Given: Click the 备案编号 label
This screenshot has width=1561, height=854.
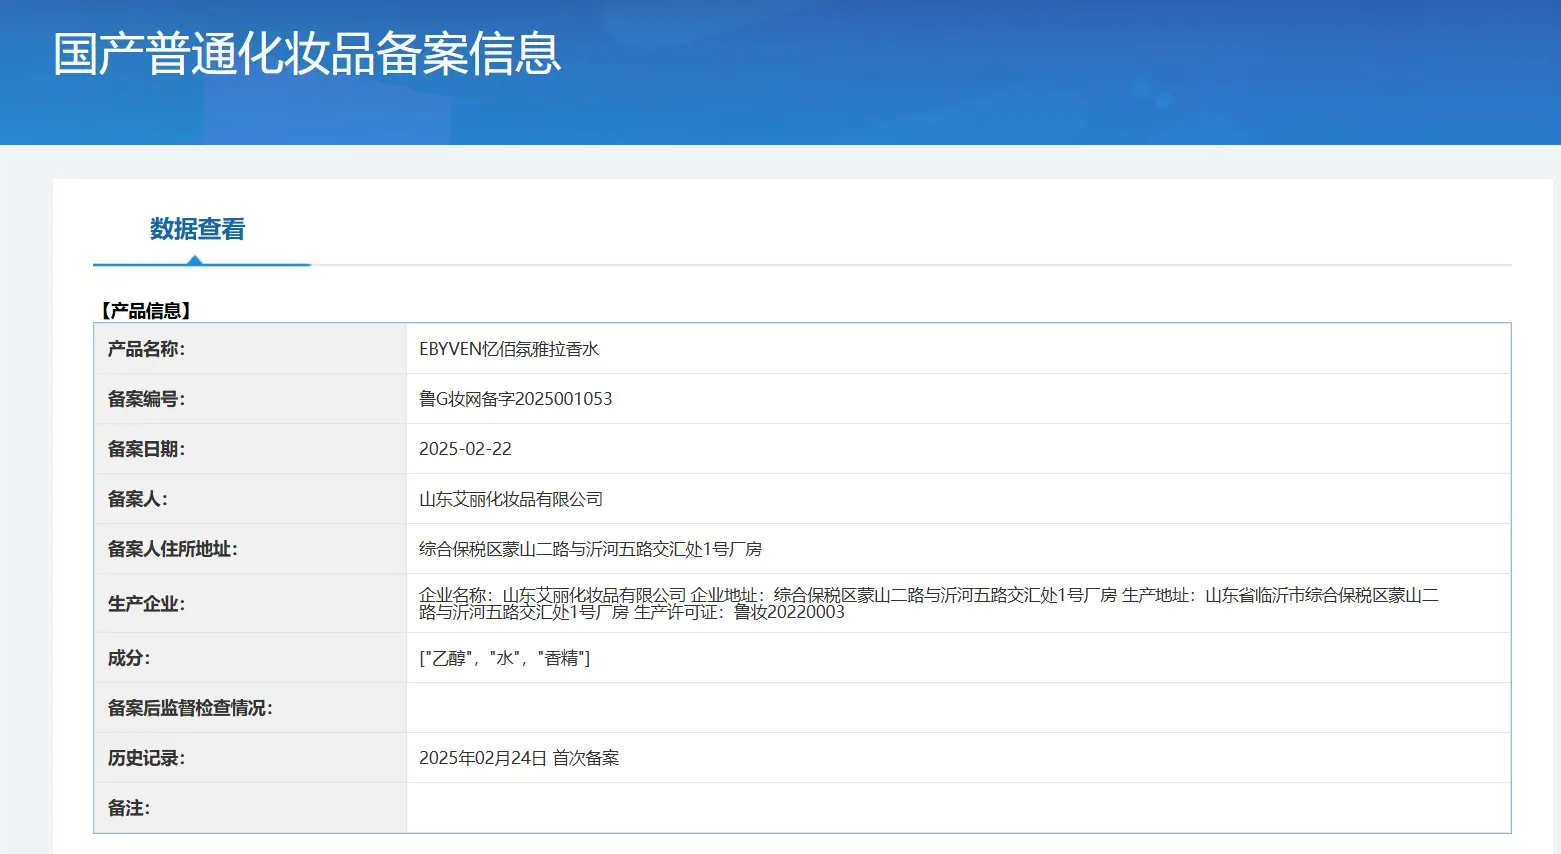Looking at the screenshot, I should coord(146,399).
